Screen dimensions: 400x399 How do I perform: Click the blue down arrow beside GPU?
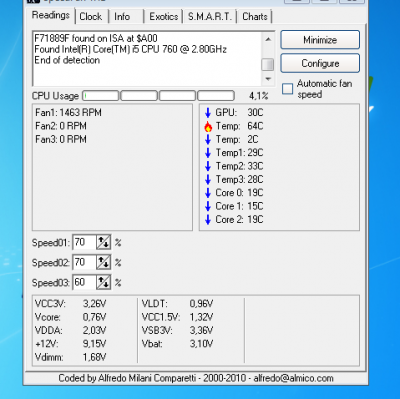pyautogui.click(x=208, y=113)
